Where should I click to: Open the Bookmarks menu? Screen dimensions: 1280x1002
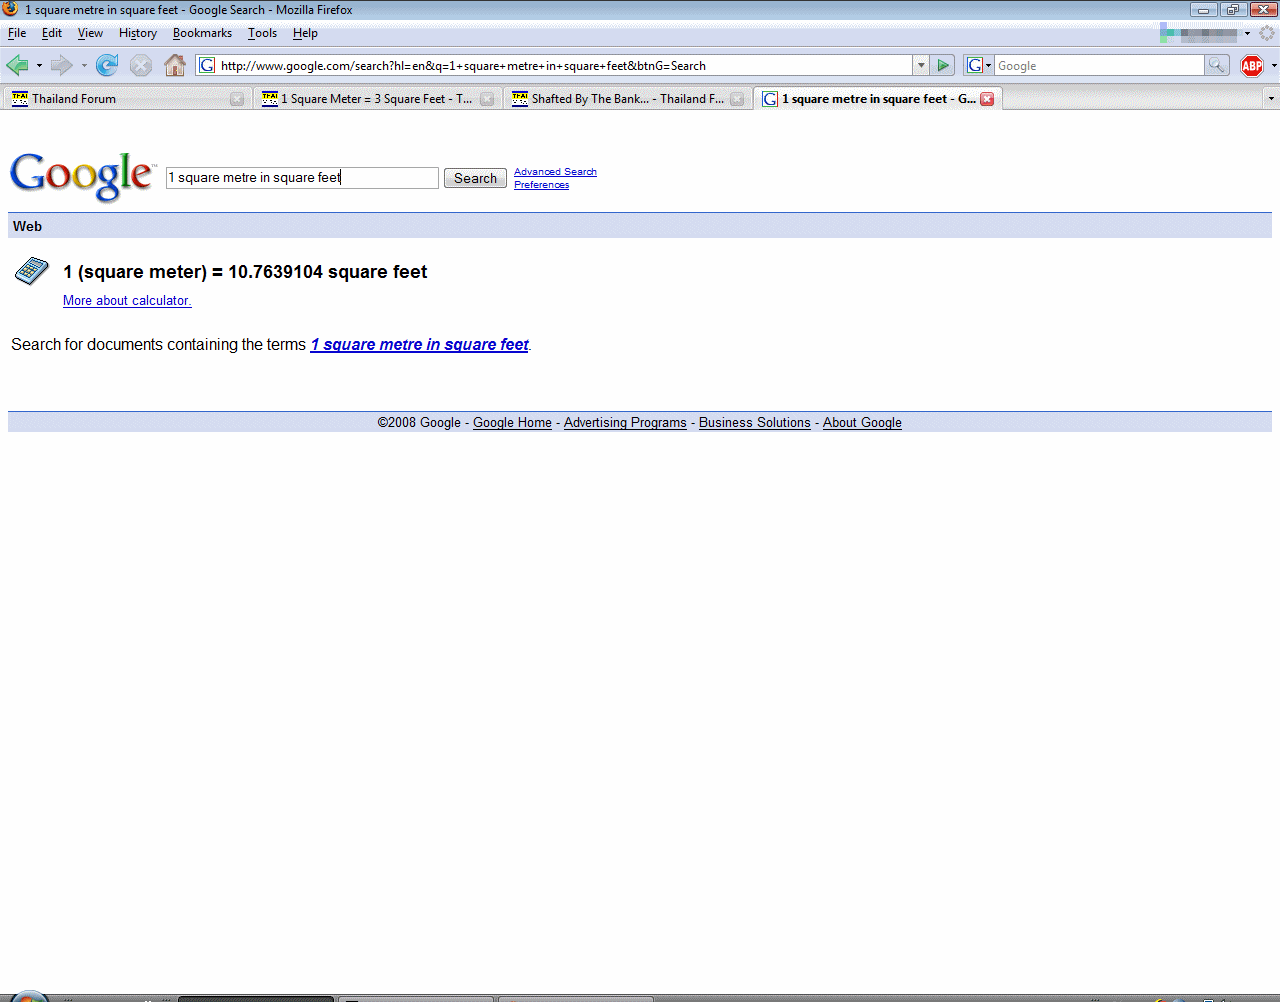(202, 33)
